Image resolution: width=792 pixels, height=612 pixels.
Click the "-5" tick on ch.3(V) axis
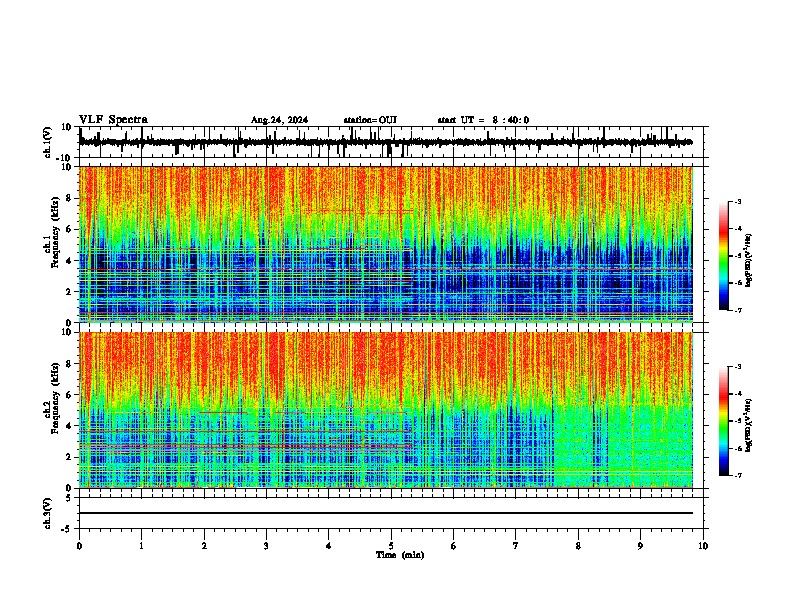(67, 529)
